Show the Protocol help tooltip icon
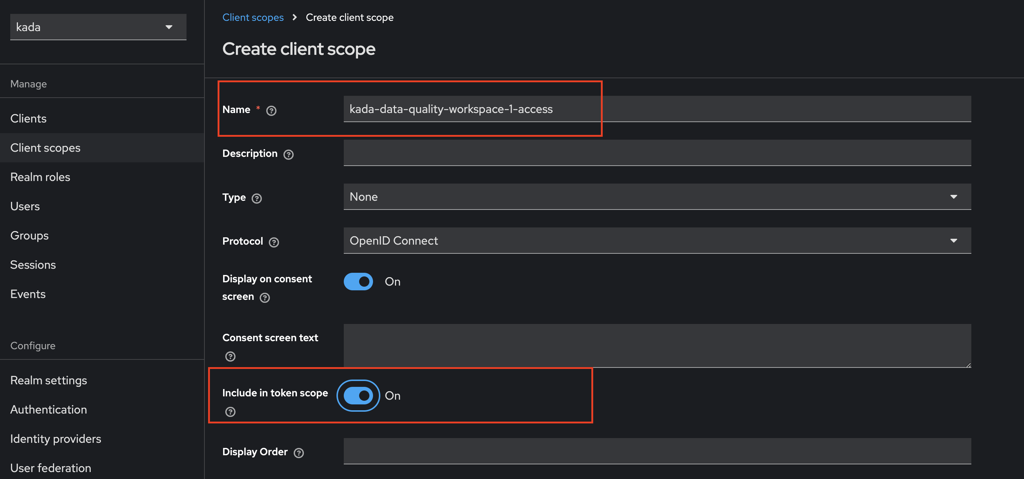 coord(274,242)
